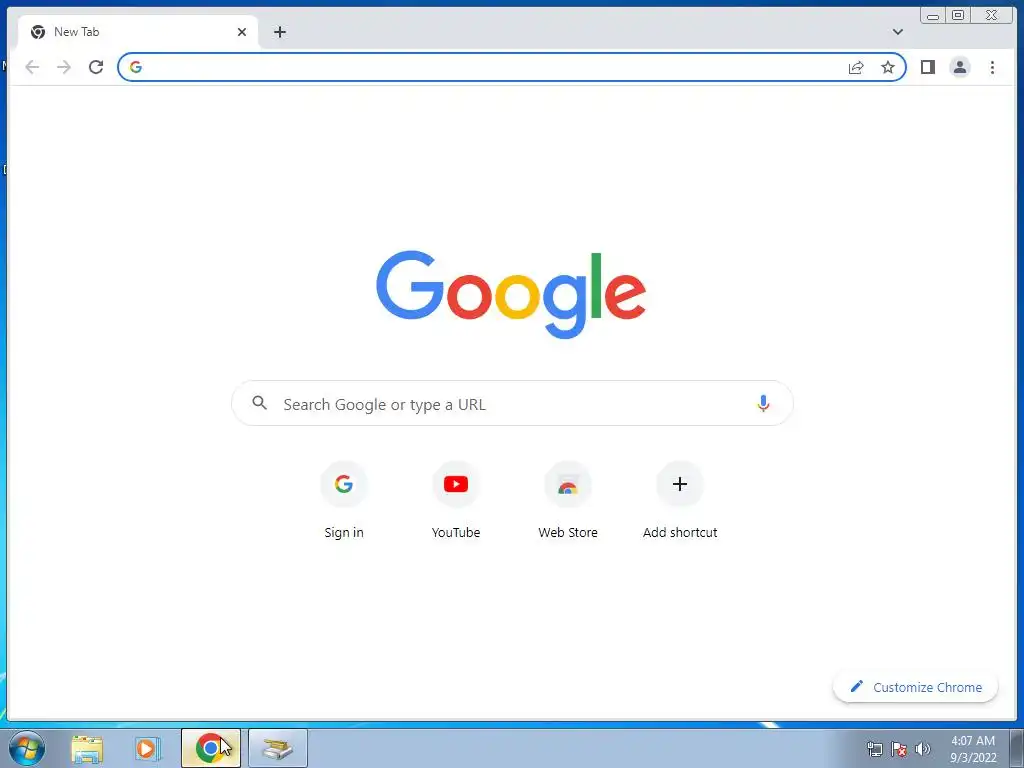Screen dimensions: 1024x768
Task: Maximize the Chrome window
Action: coord(957,16)
